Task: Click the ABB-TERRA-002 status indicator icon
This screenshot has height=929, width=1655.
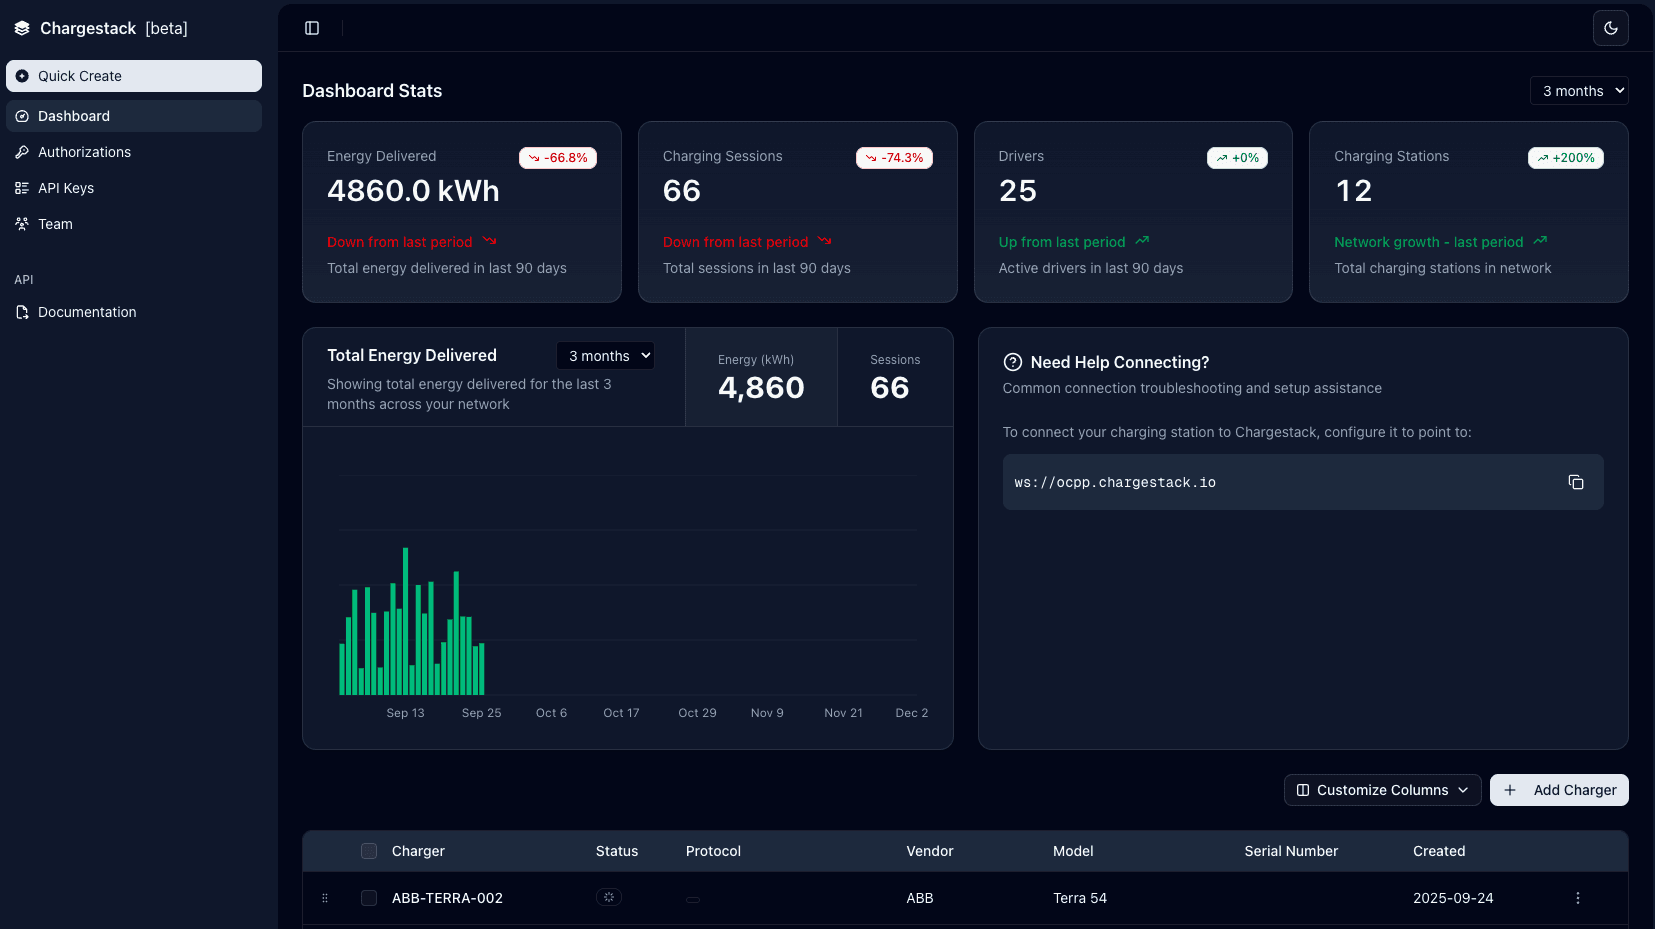Action: [609, 897]
